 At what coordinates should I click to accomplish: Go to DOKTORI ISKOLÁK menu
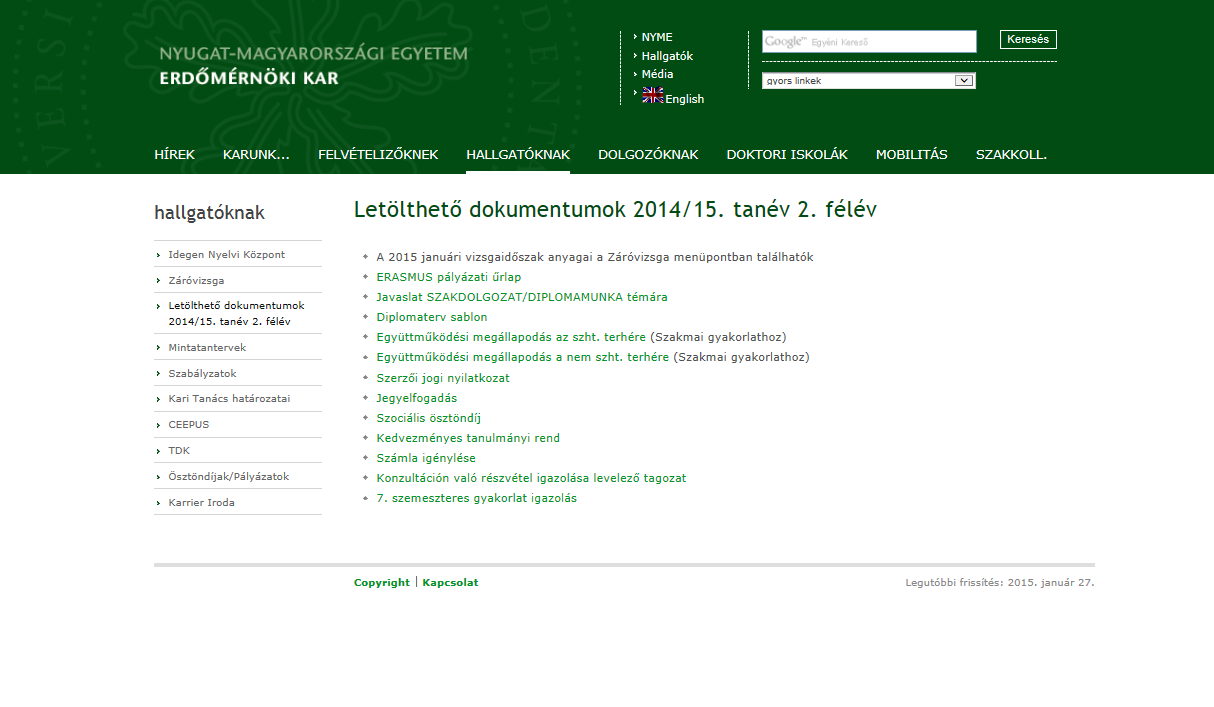coord(787,154)
